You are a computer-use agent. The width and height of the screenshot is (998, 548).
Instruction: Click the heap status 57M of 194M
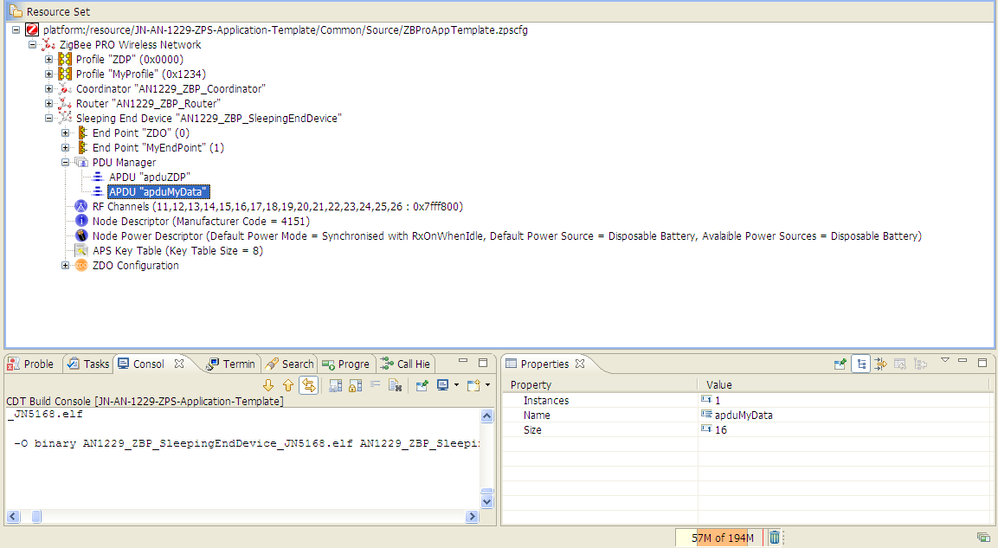point(720,538)
